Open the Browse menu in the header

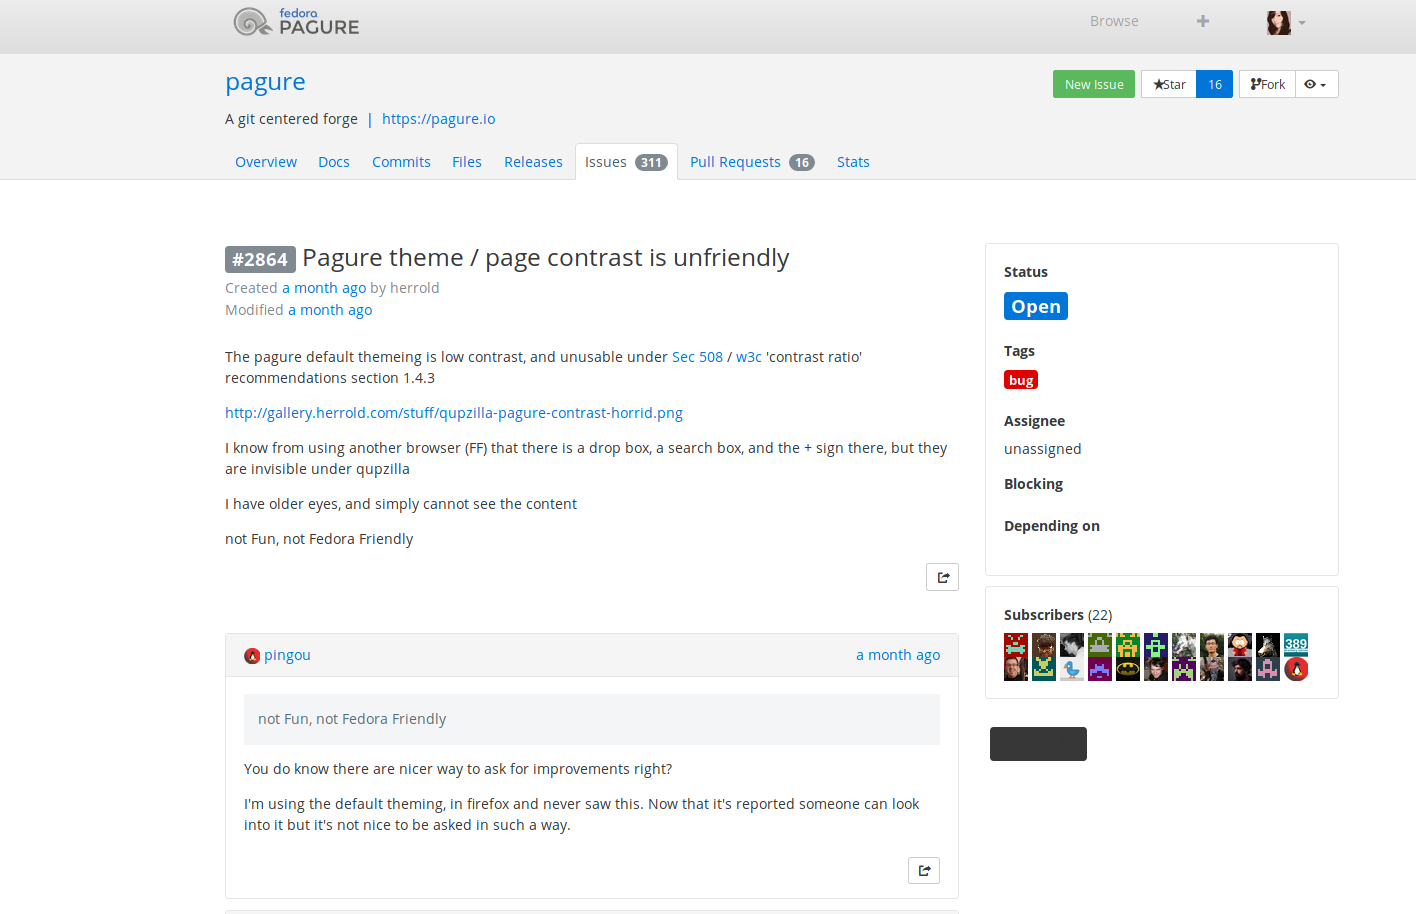point(1114,21)
